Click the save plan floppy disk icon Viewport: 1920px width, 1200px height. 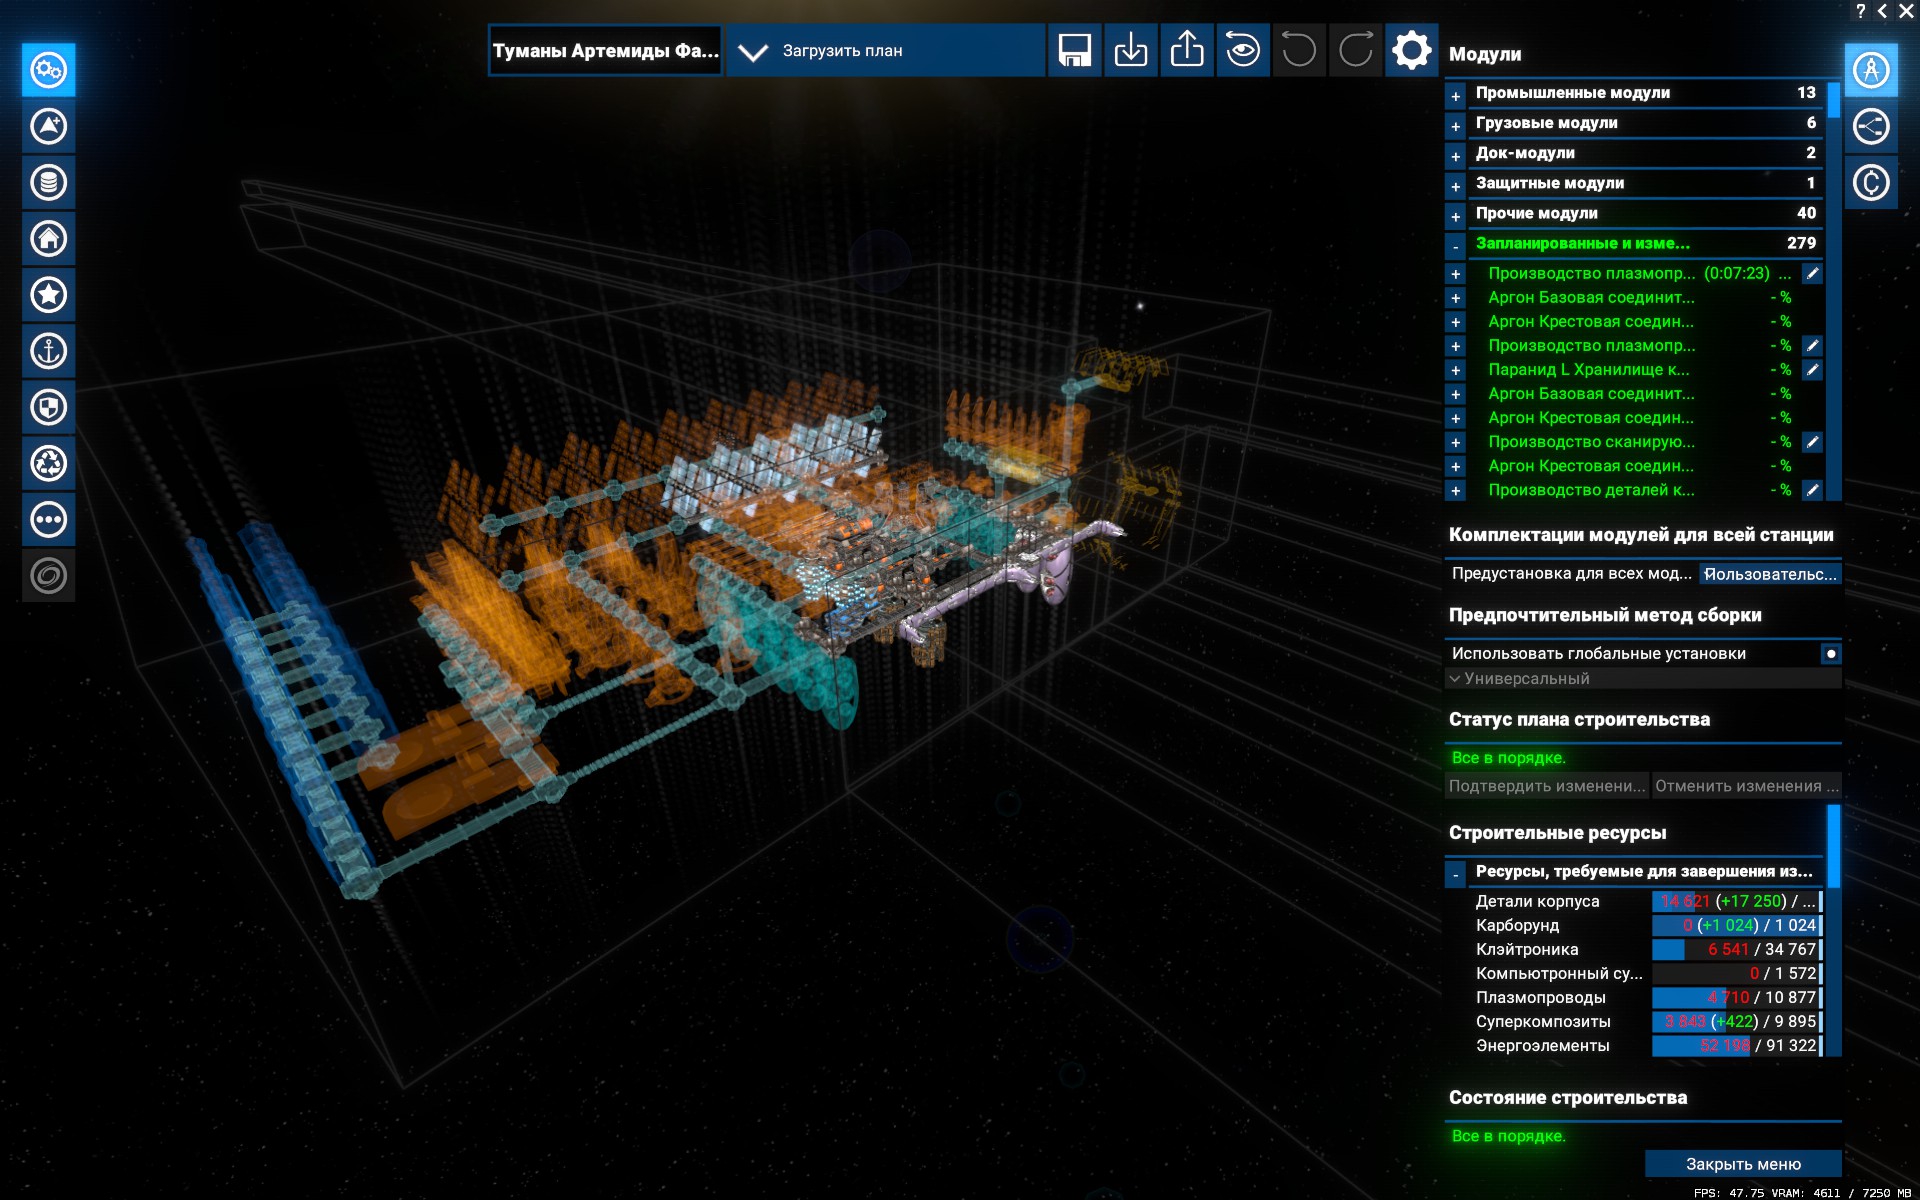(1074, 50)
